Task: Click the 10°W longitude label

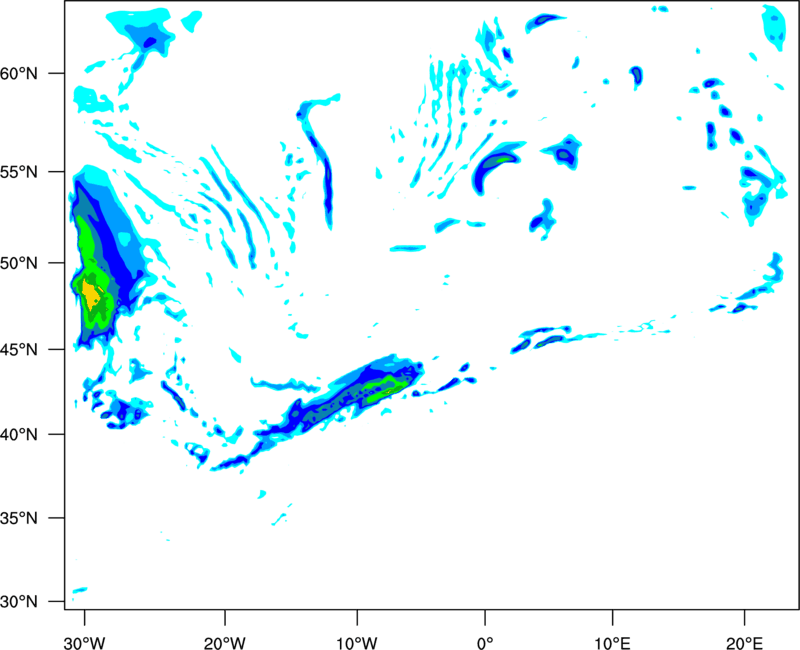Action: (357, 643)
